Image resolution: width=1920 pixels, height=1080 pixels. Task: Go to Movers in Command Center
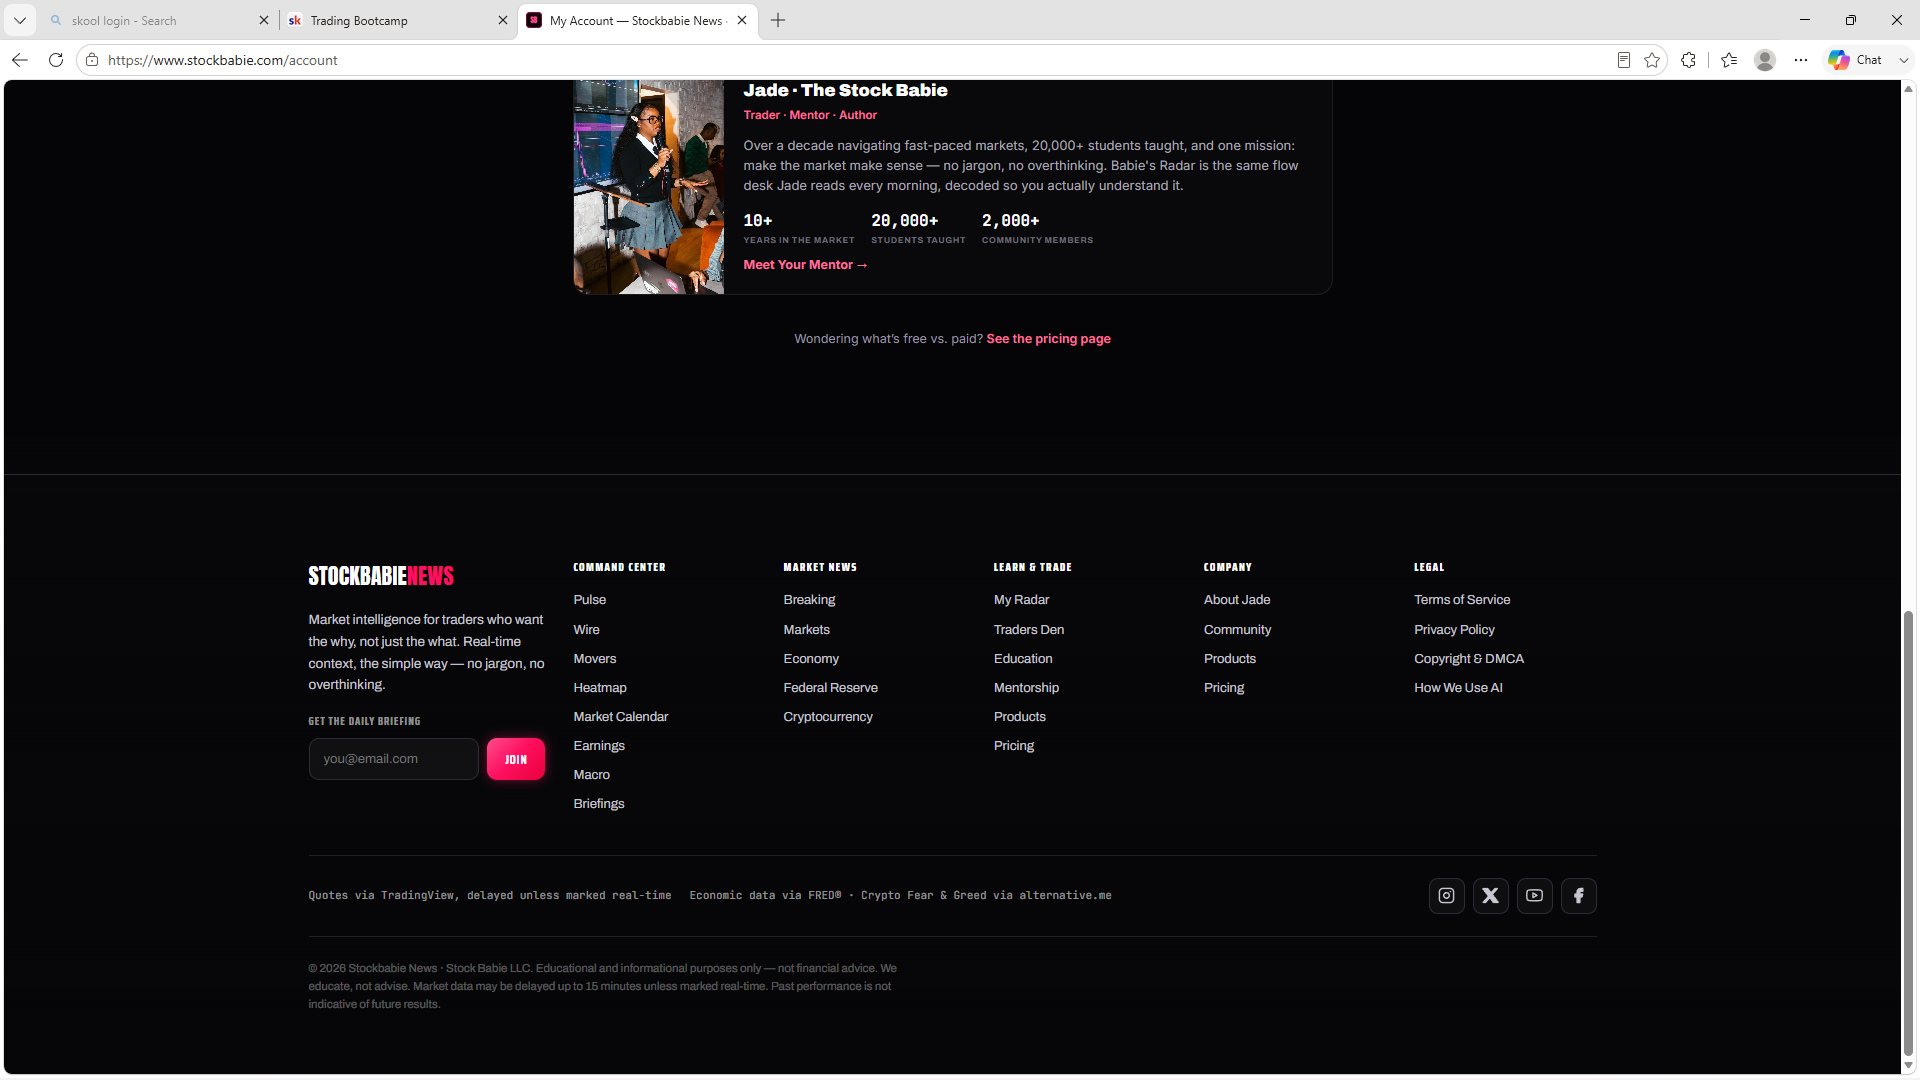(x=595, y=659)
